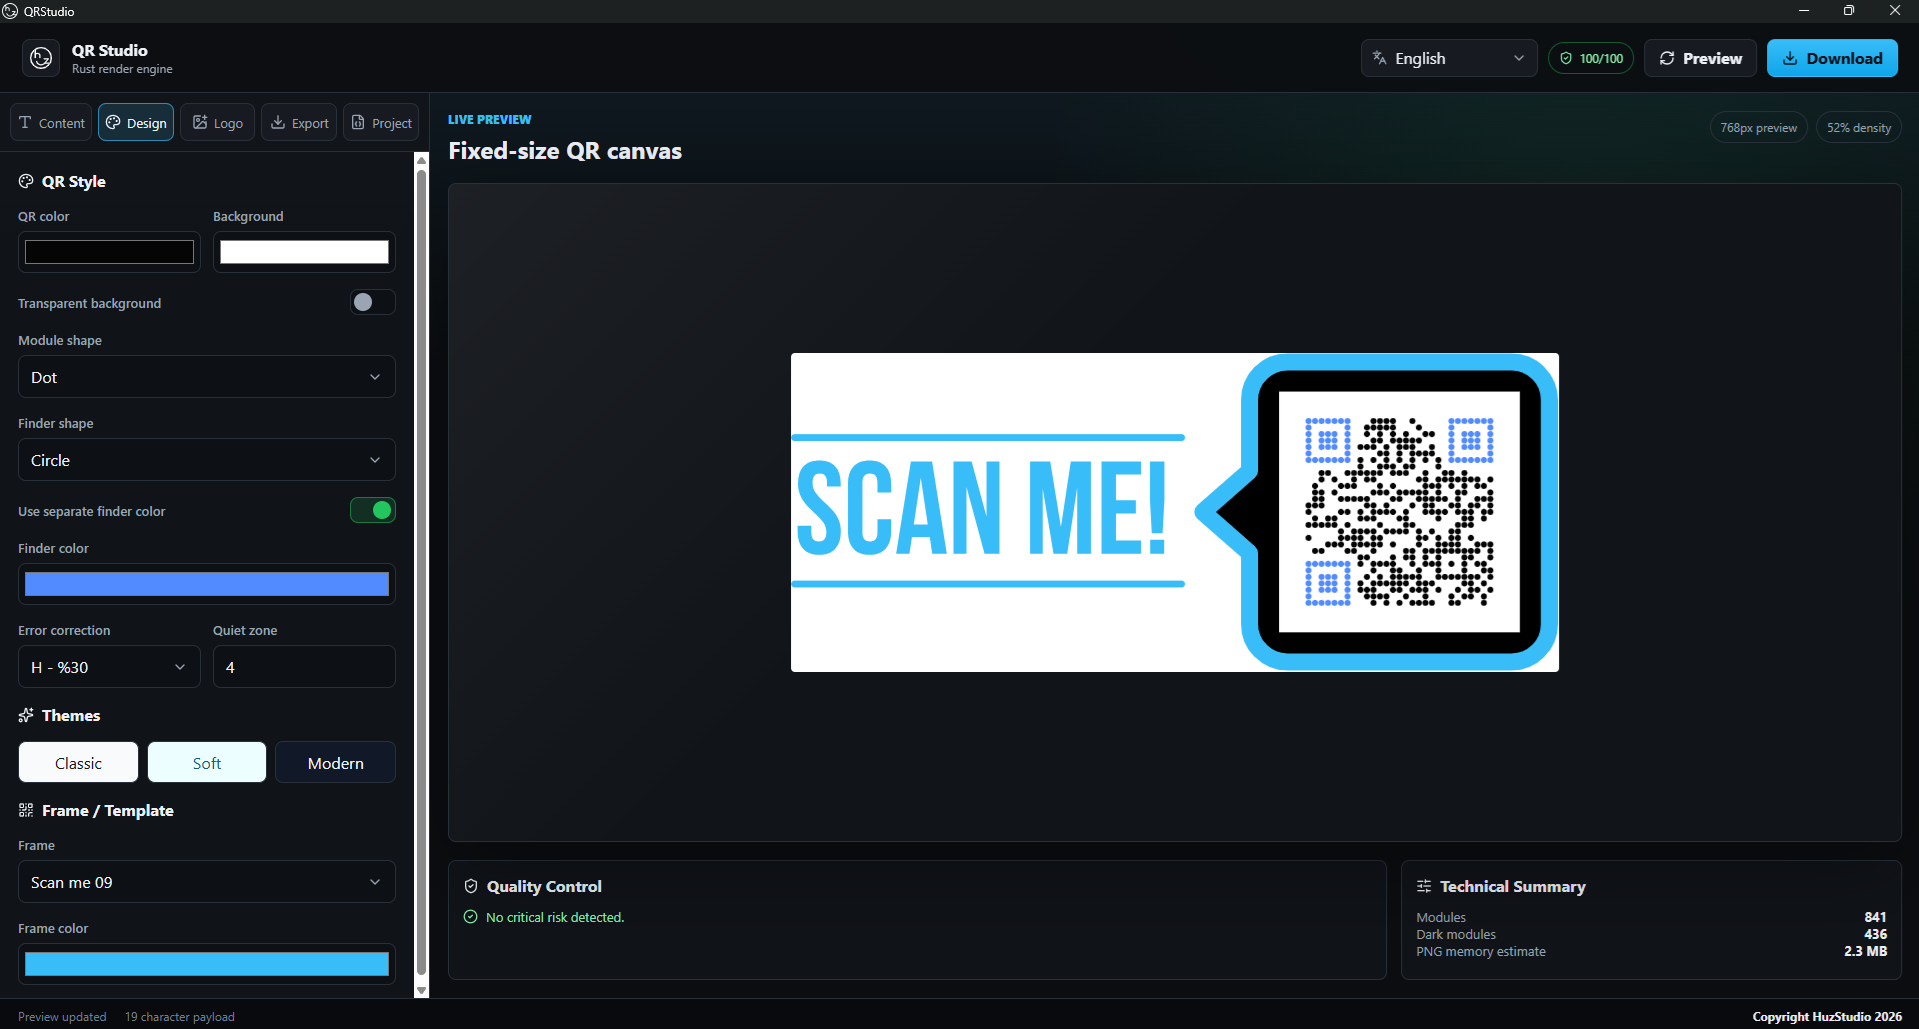This screenshot has width=1919, height=1029.
Task: Disable the Use separate finder color toggle
Action: coord(372,510)
